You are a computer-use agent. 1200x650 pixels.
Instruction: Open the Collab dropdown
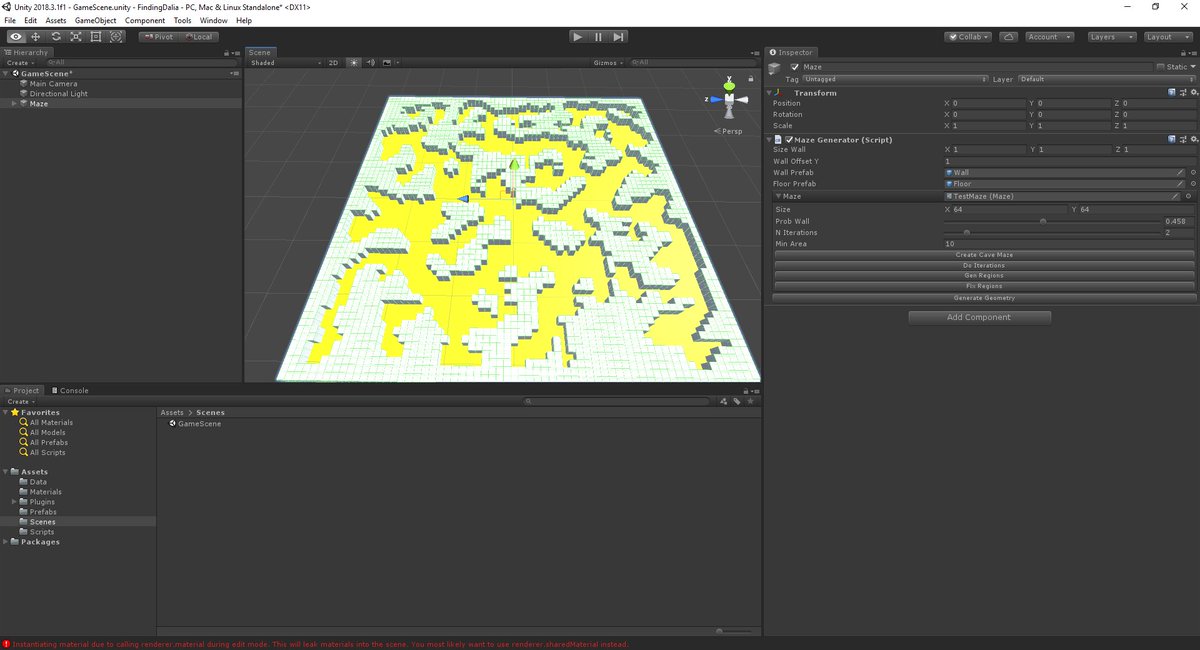click(x=968, y=36)
